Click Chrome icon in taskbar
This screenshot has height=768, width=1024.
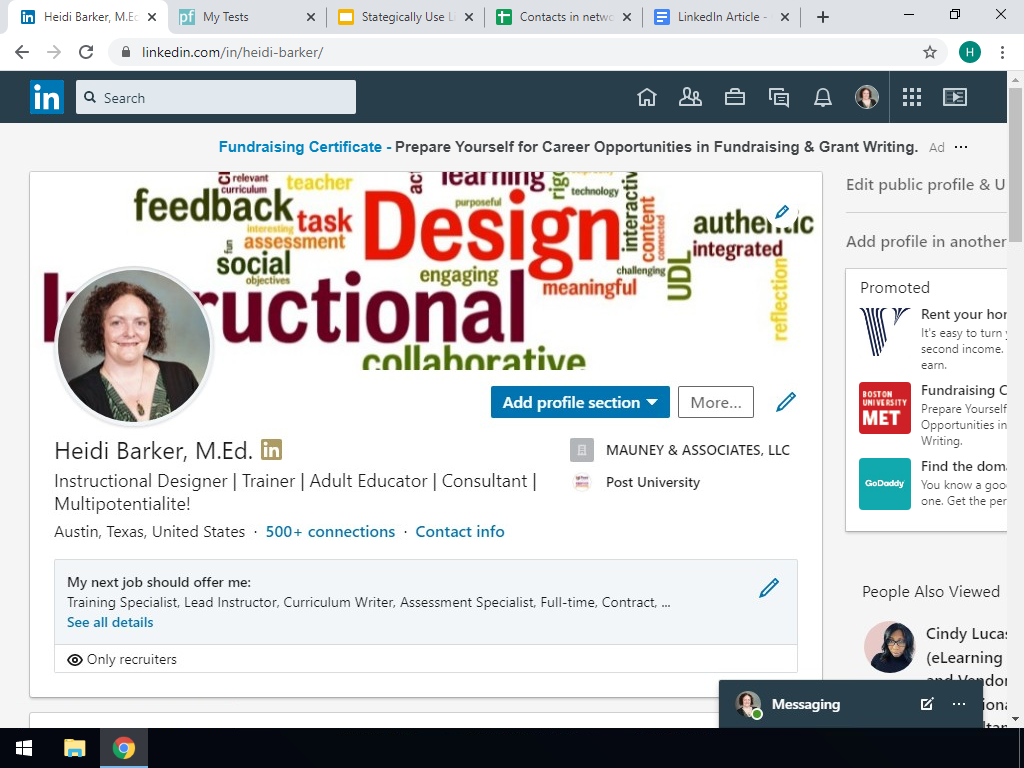123,748
